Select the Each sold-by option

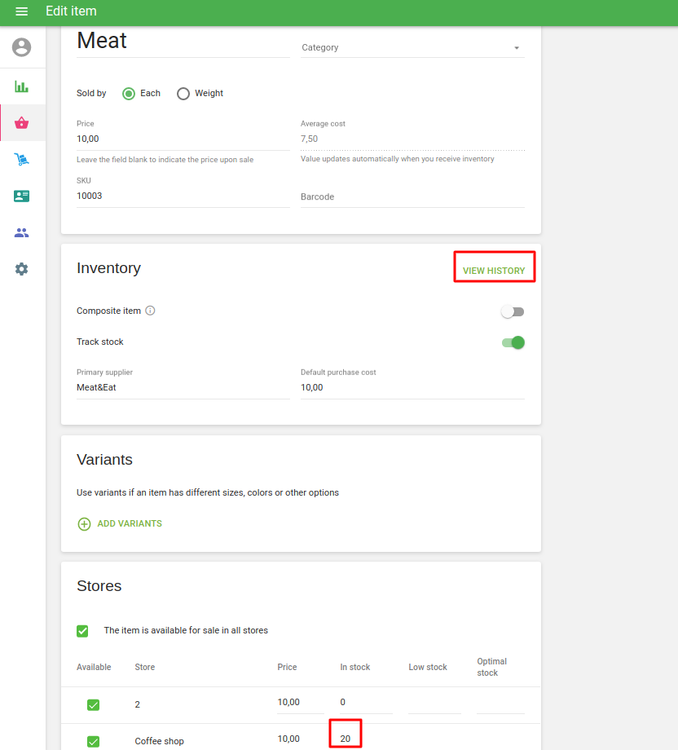coord(129,94)
